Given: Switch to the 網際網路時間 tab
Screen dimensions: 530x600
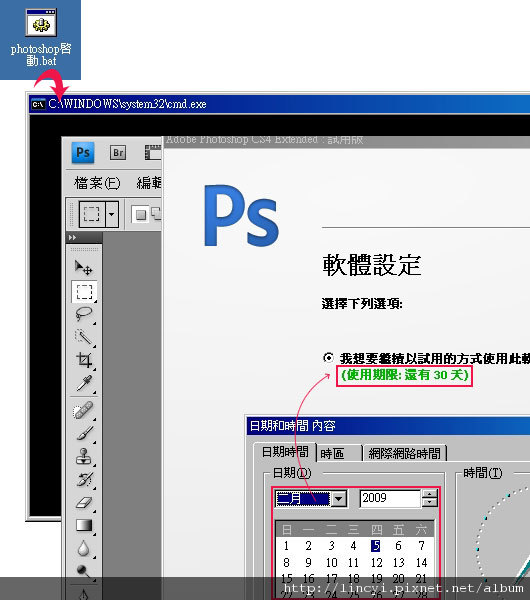Looking at the screenshot, I should 405,453.
